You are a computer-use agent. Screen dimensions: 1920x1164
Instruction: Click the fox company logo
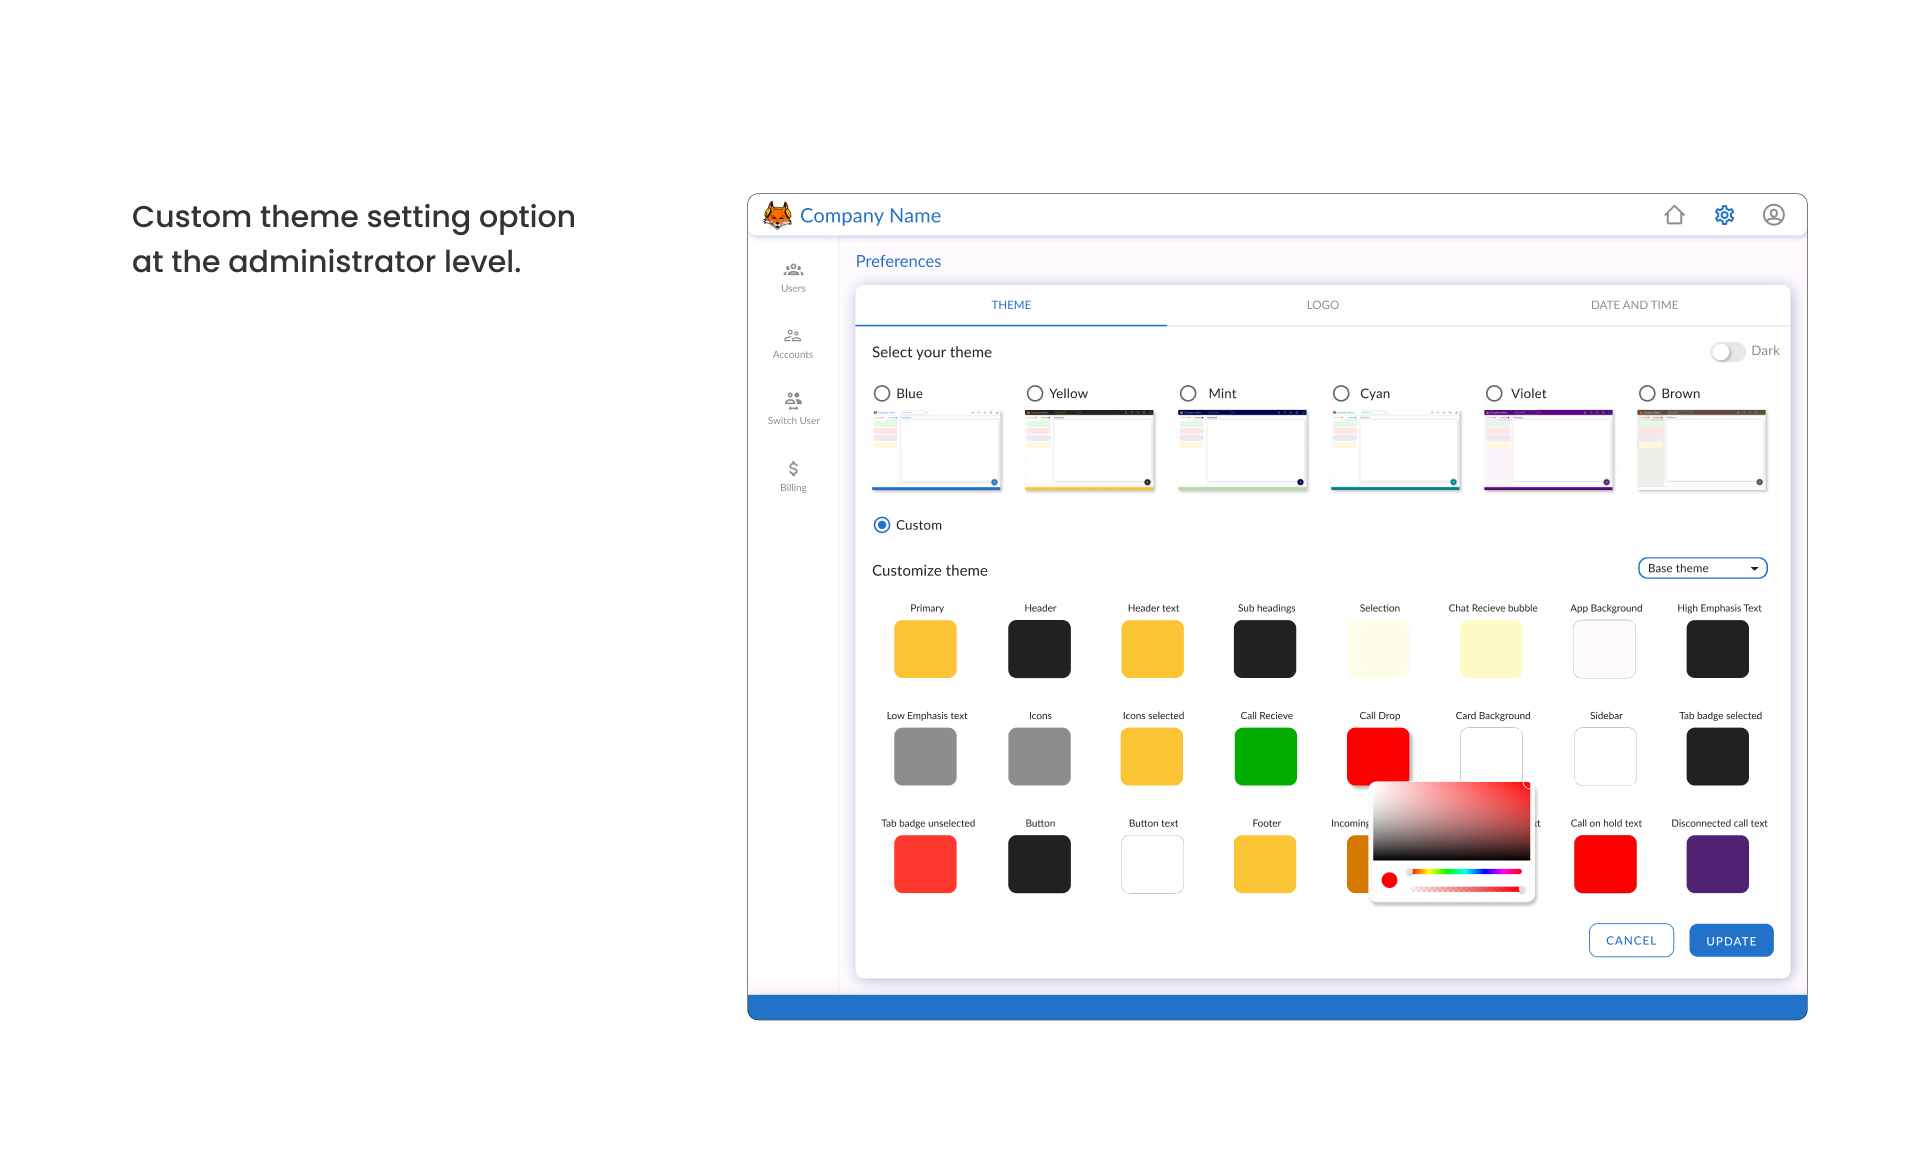coord(777,215)
